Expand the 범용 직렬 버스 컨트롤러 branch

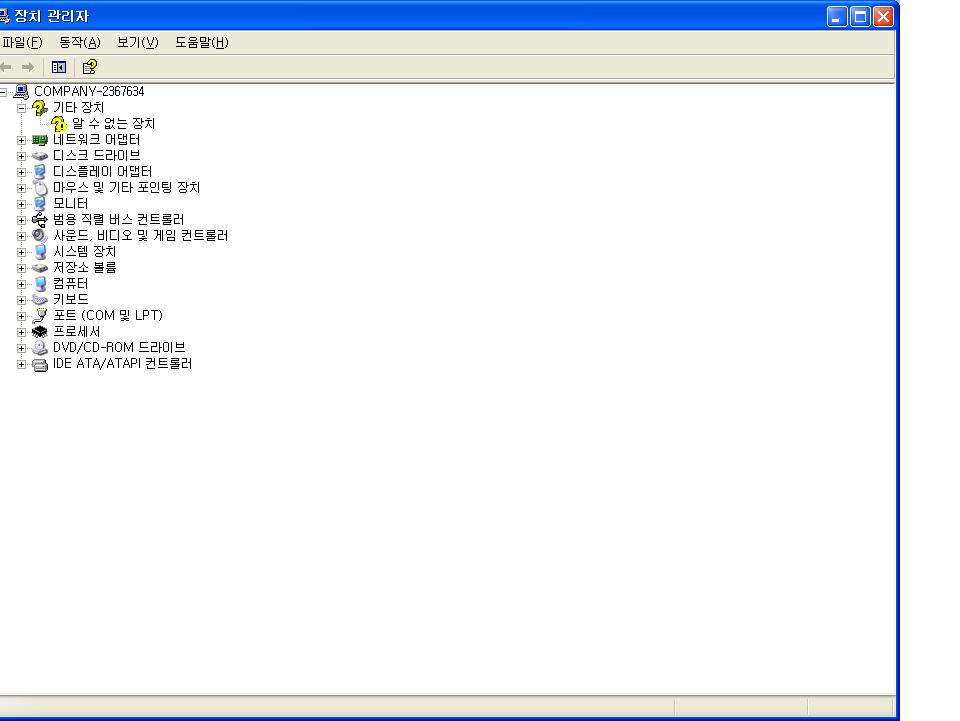pos(21,220)
